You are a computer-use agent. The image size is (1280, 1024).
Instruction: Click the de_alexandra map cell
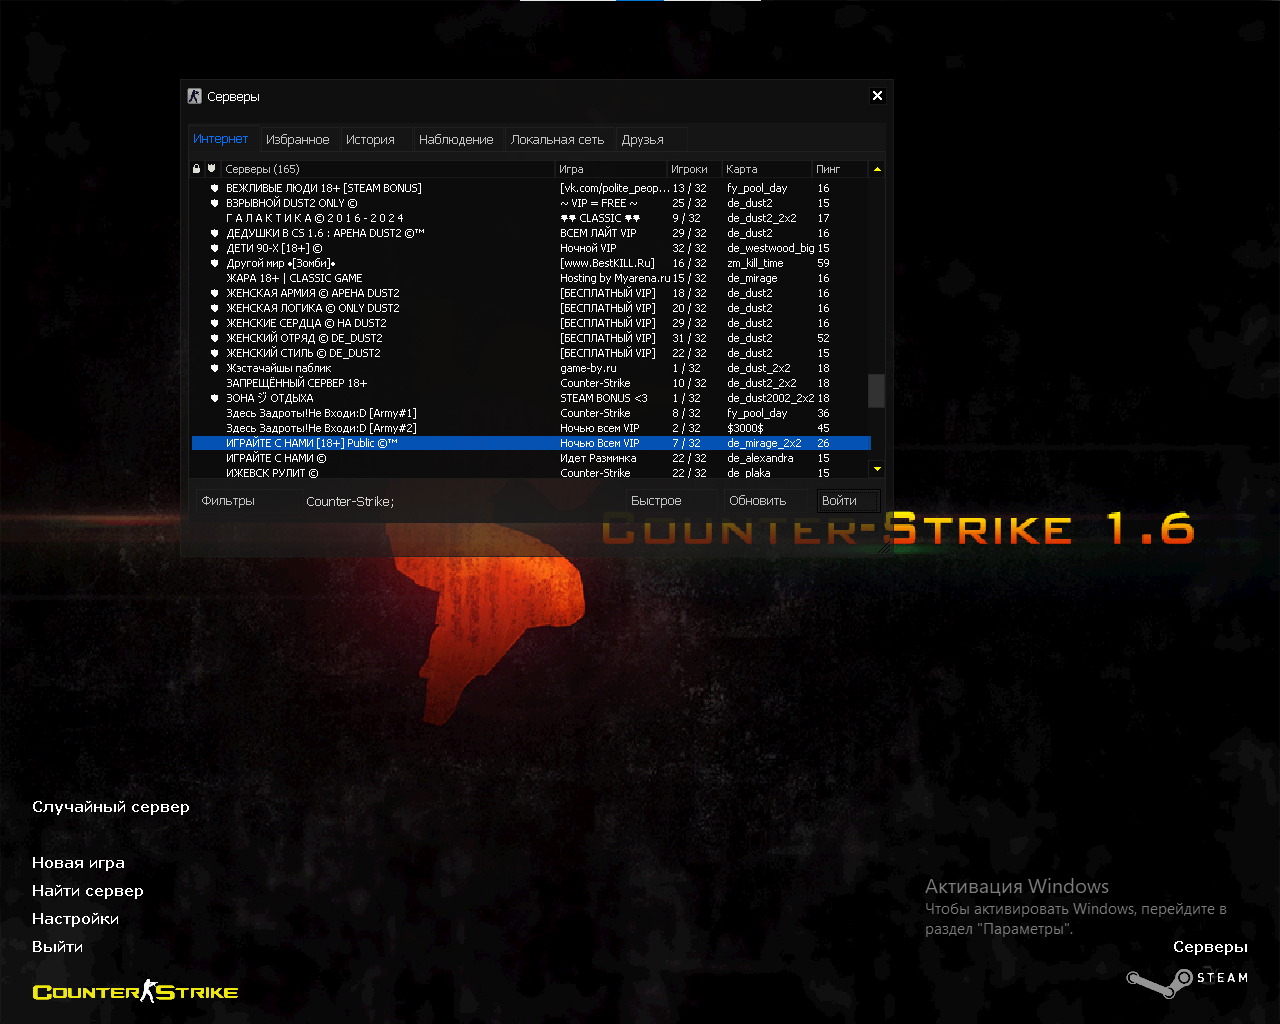[760, 458]
